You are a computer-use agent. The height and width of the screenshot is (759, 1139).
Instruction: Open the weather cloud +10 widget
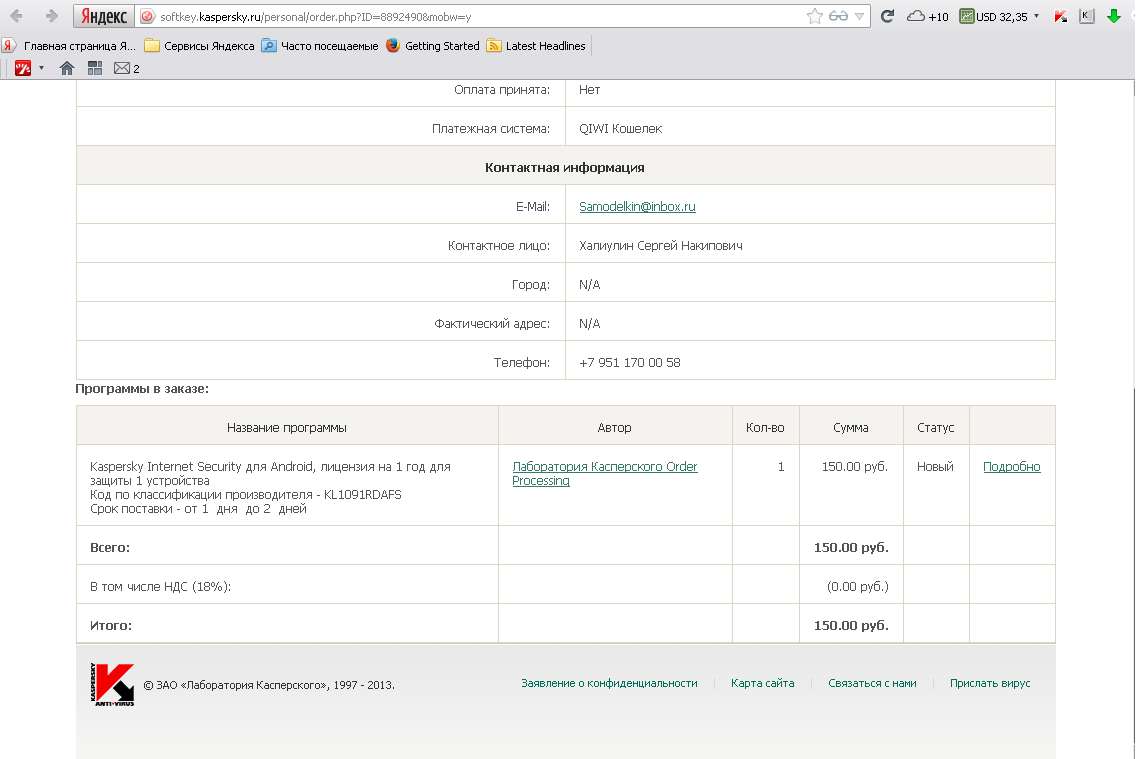(x=928, y=16)
